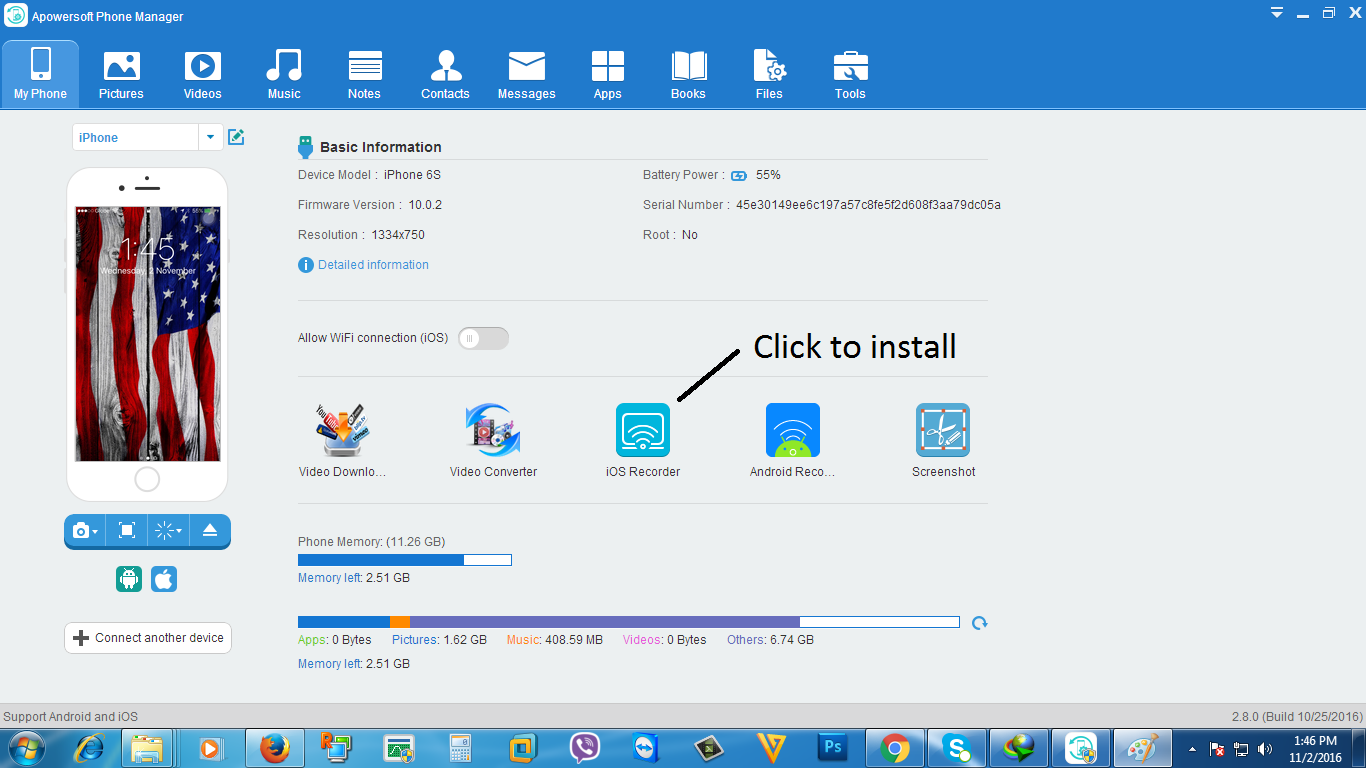Click 'Others: 6.74 GB' storage label
The image size is (1366, 768).
[x=770, y=640]
